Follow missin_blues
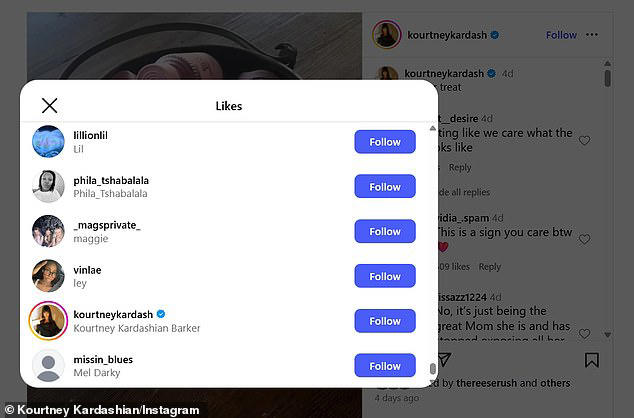Screen dimensions: 634x418 (384, 366)
